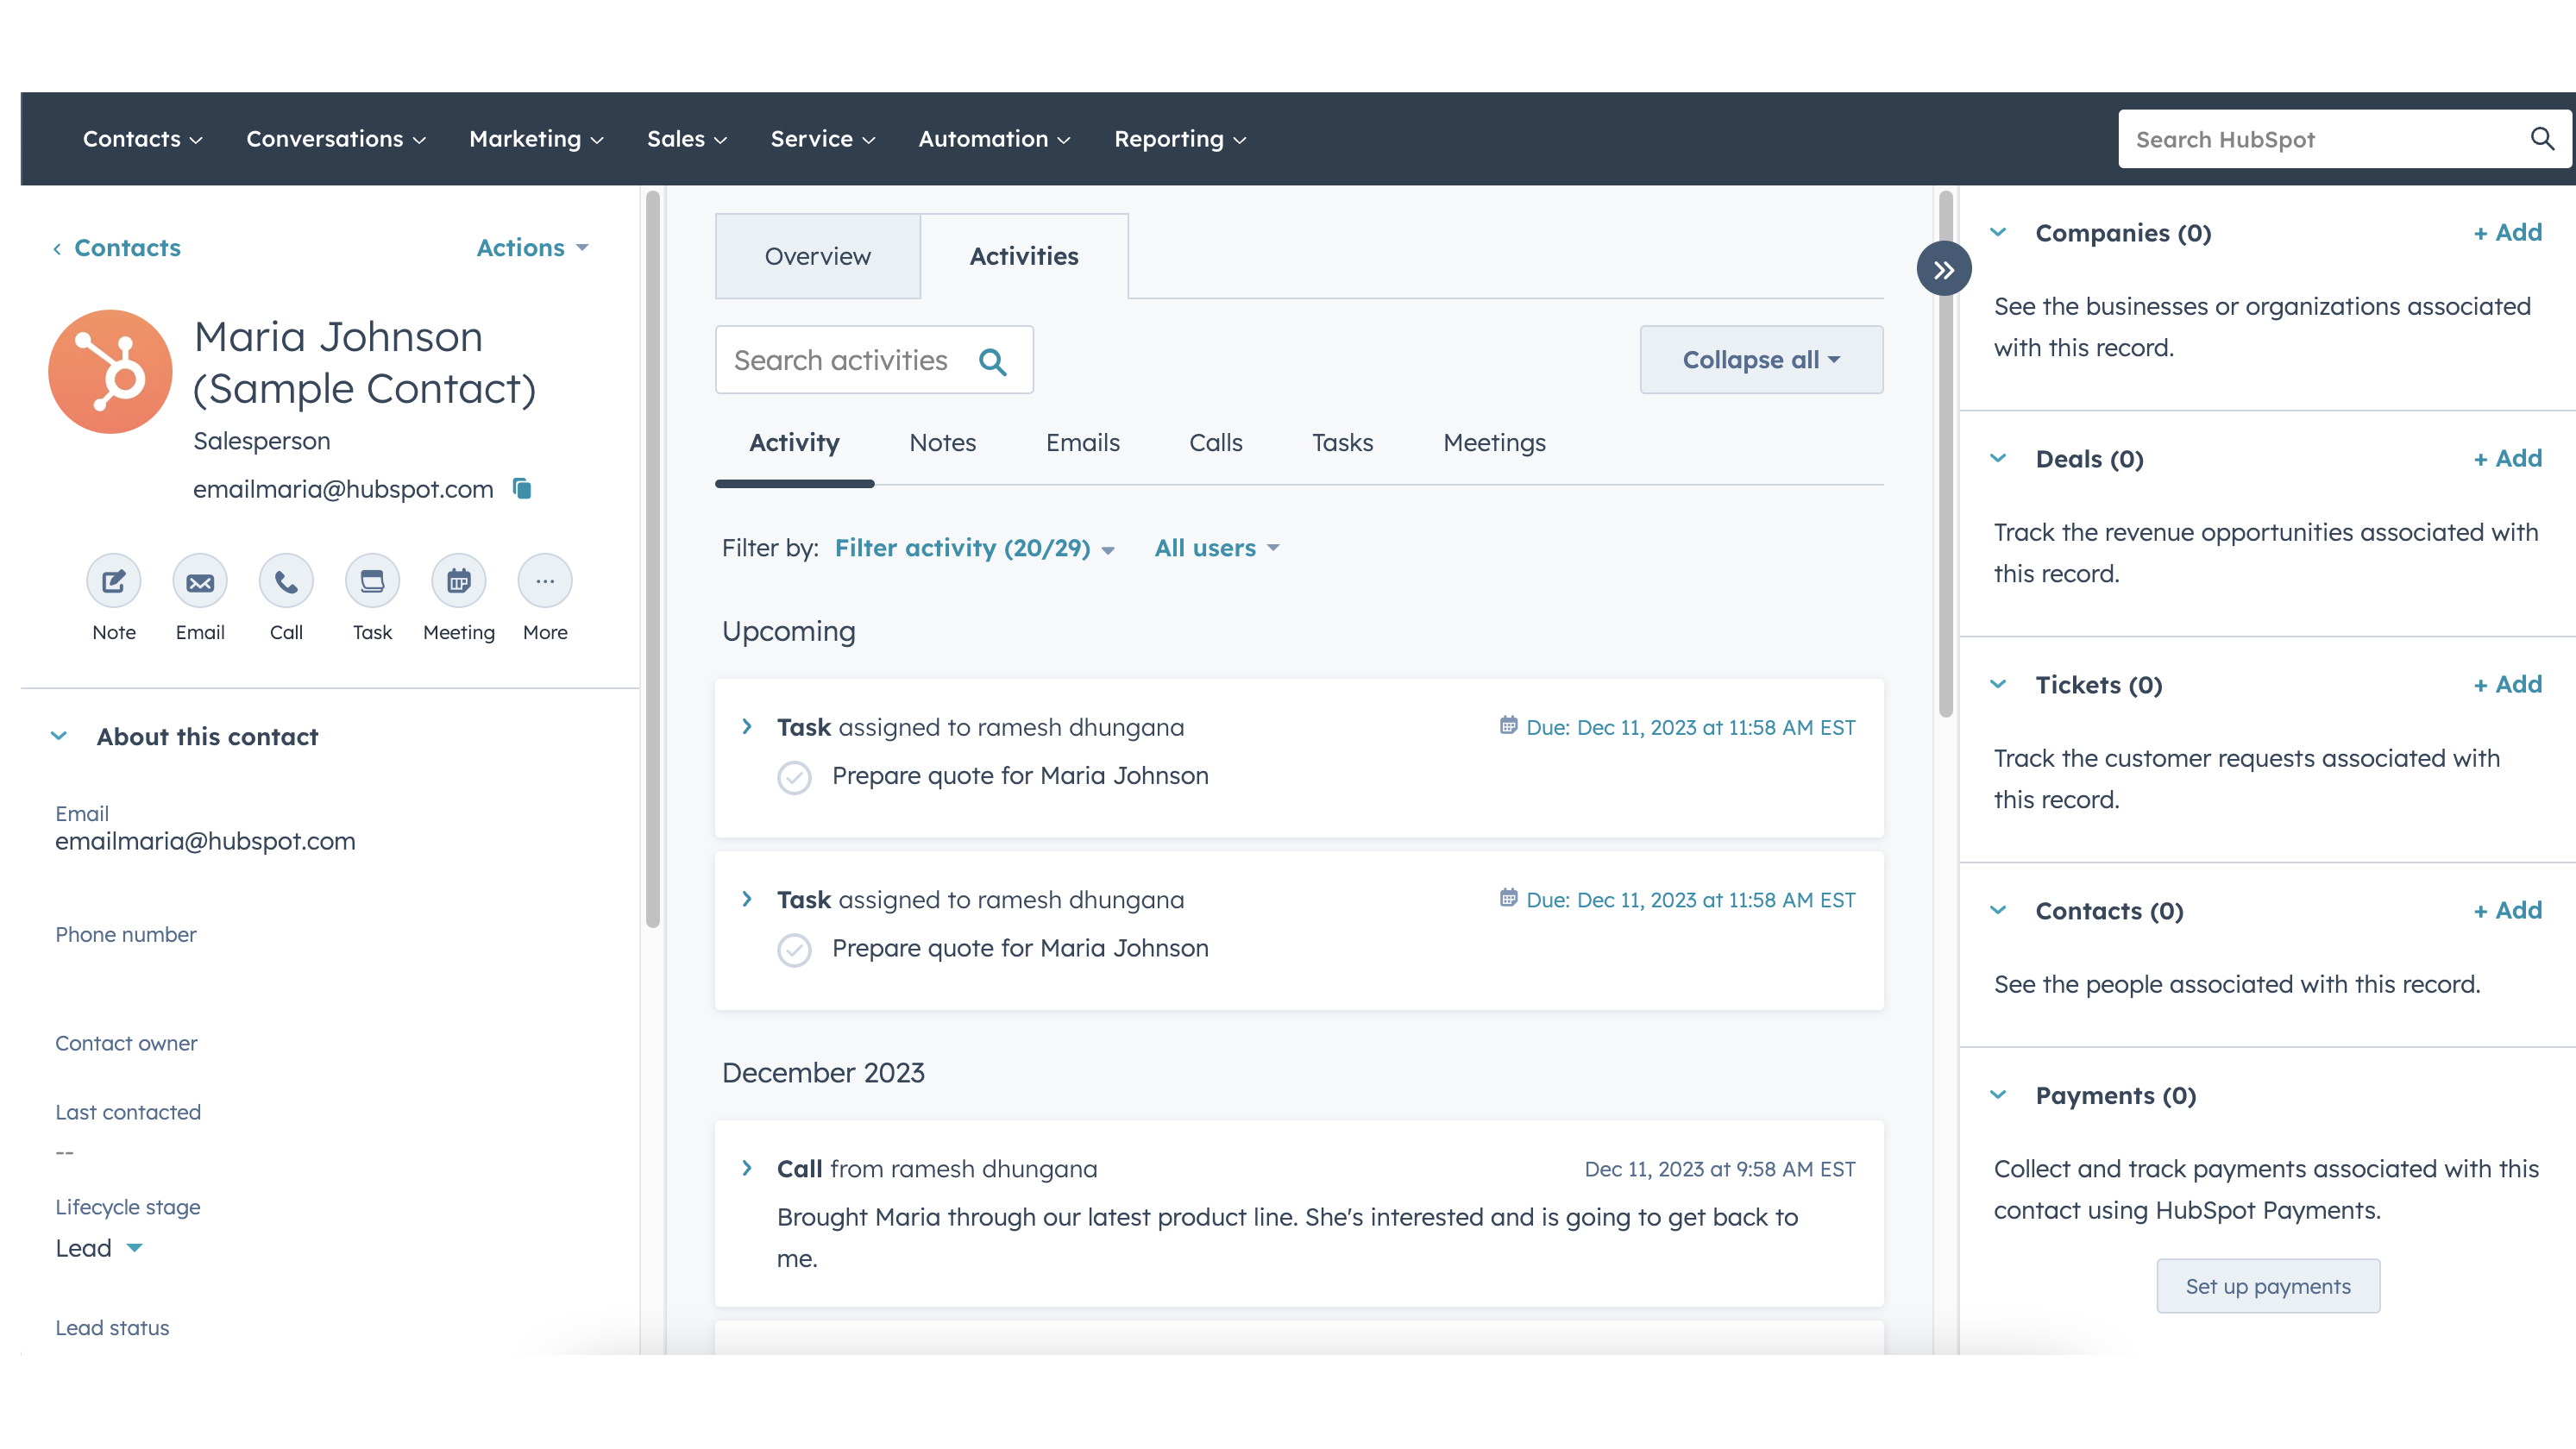This screenshot has height=1449, width=2576.
Task: Click the Set up payments button
Action: coord(2267,1286)
